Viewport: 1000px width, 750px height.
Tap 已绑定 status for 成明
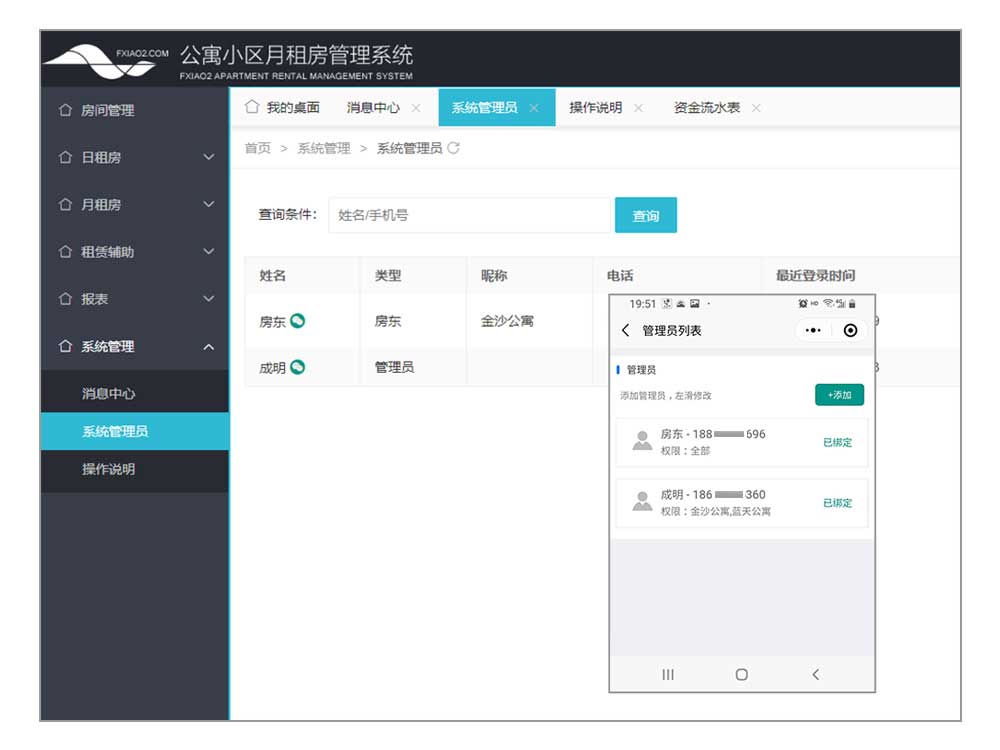pyautogui.click(x=837, y=503)
